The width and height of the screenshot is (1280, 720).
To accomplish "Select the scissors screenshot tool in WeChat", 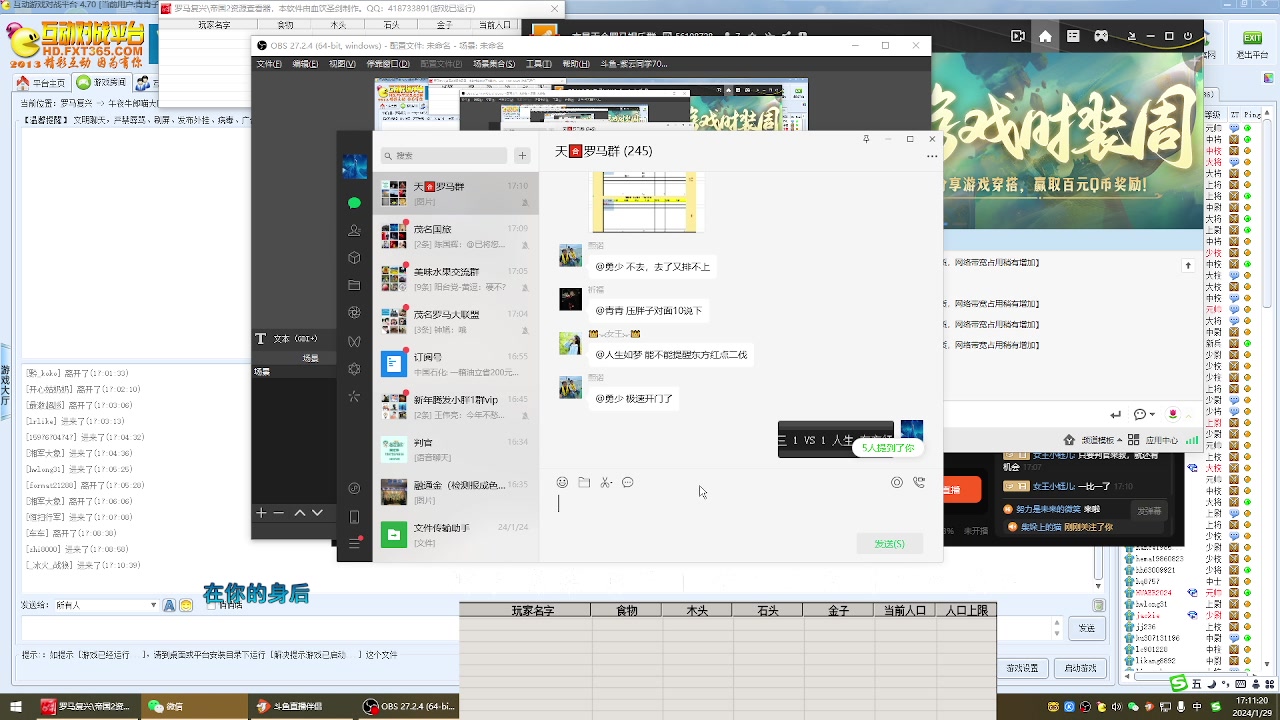I will (606, 482).
